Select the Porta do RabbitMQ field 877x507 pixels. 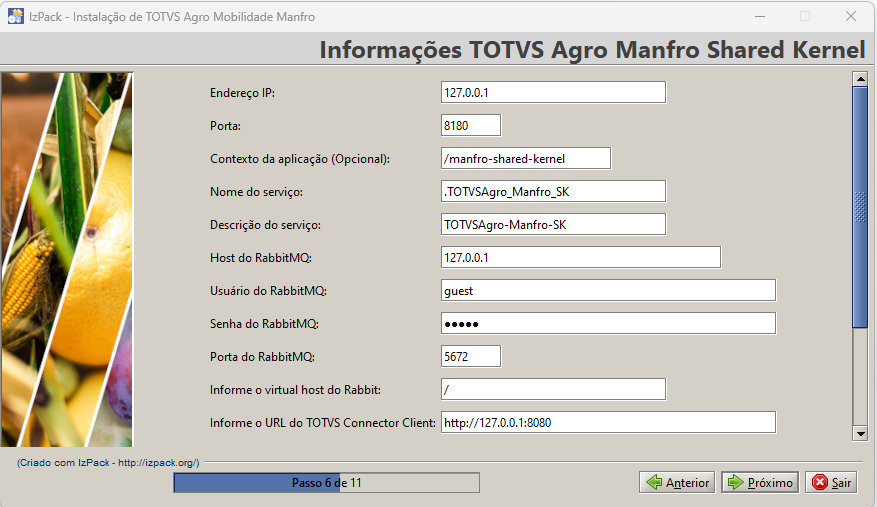(x=470, y=356)
